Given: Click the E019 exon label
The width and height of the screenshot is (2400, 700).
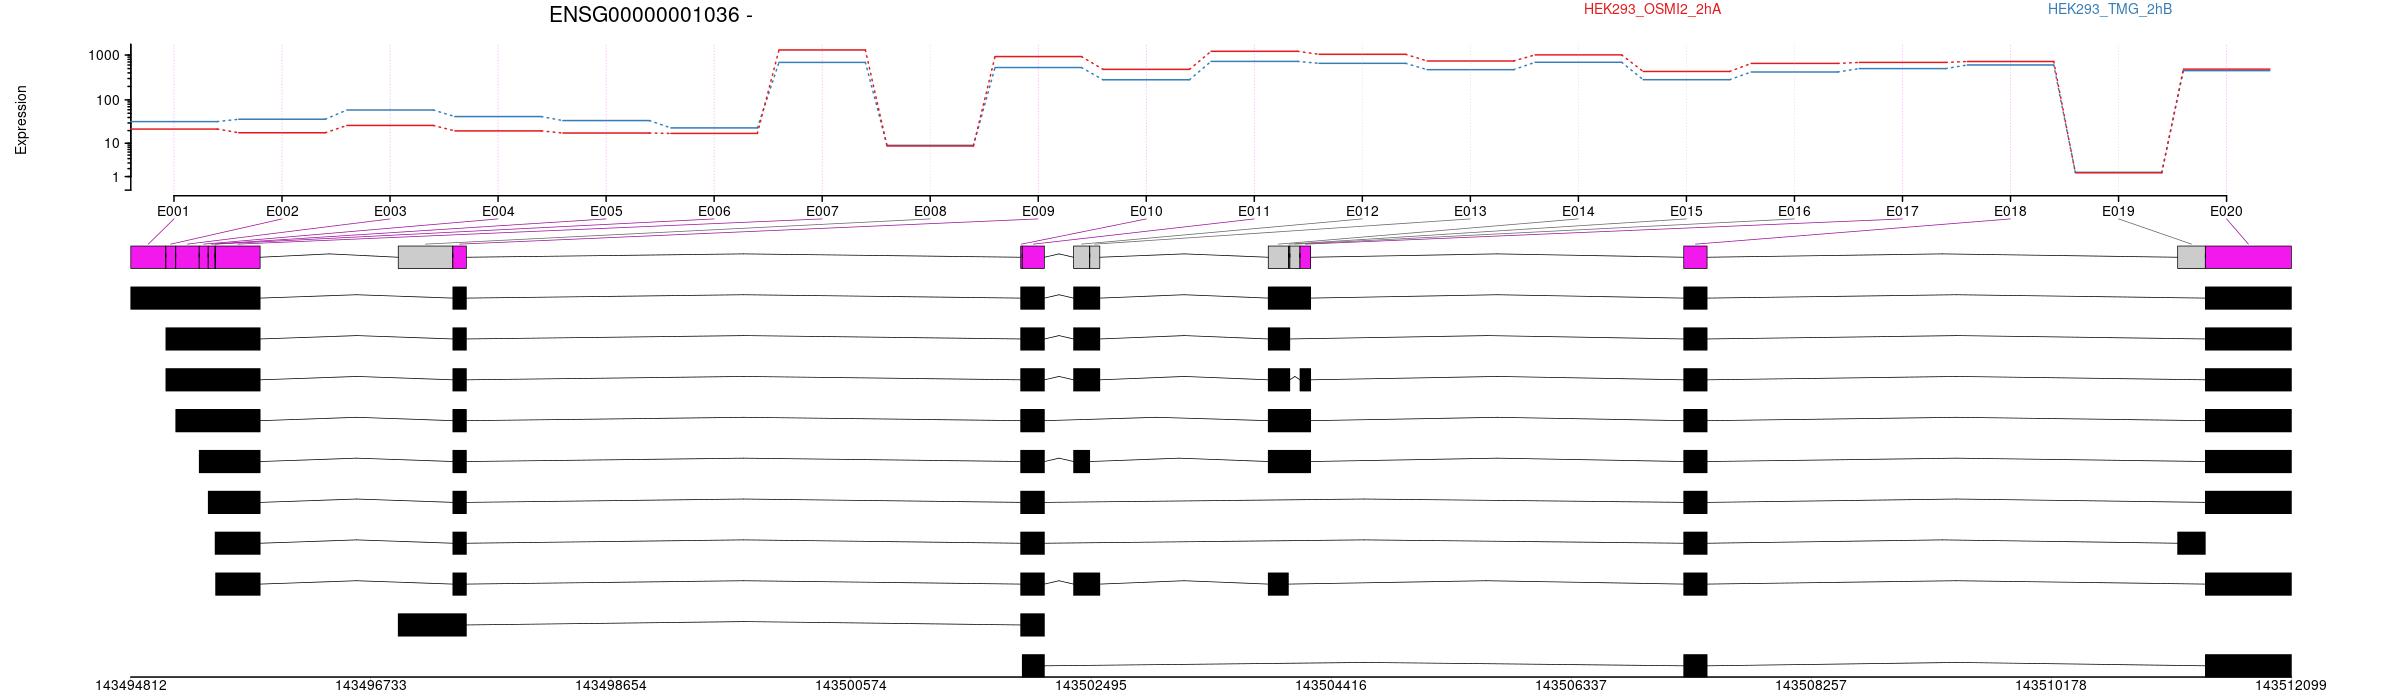Looking at the screenshot, I should 2118,212.
